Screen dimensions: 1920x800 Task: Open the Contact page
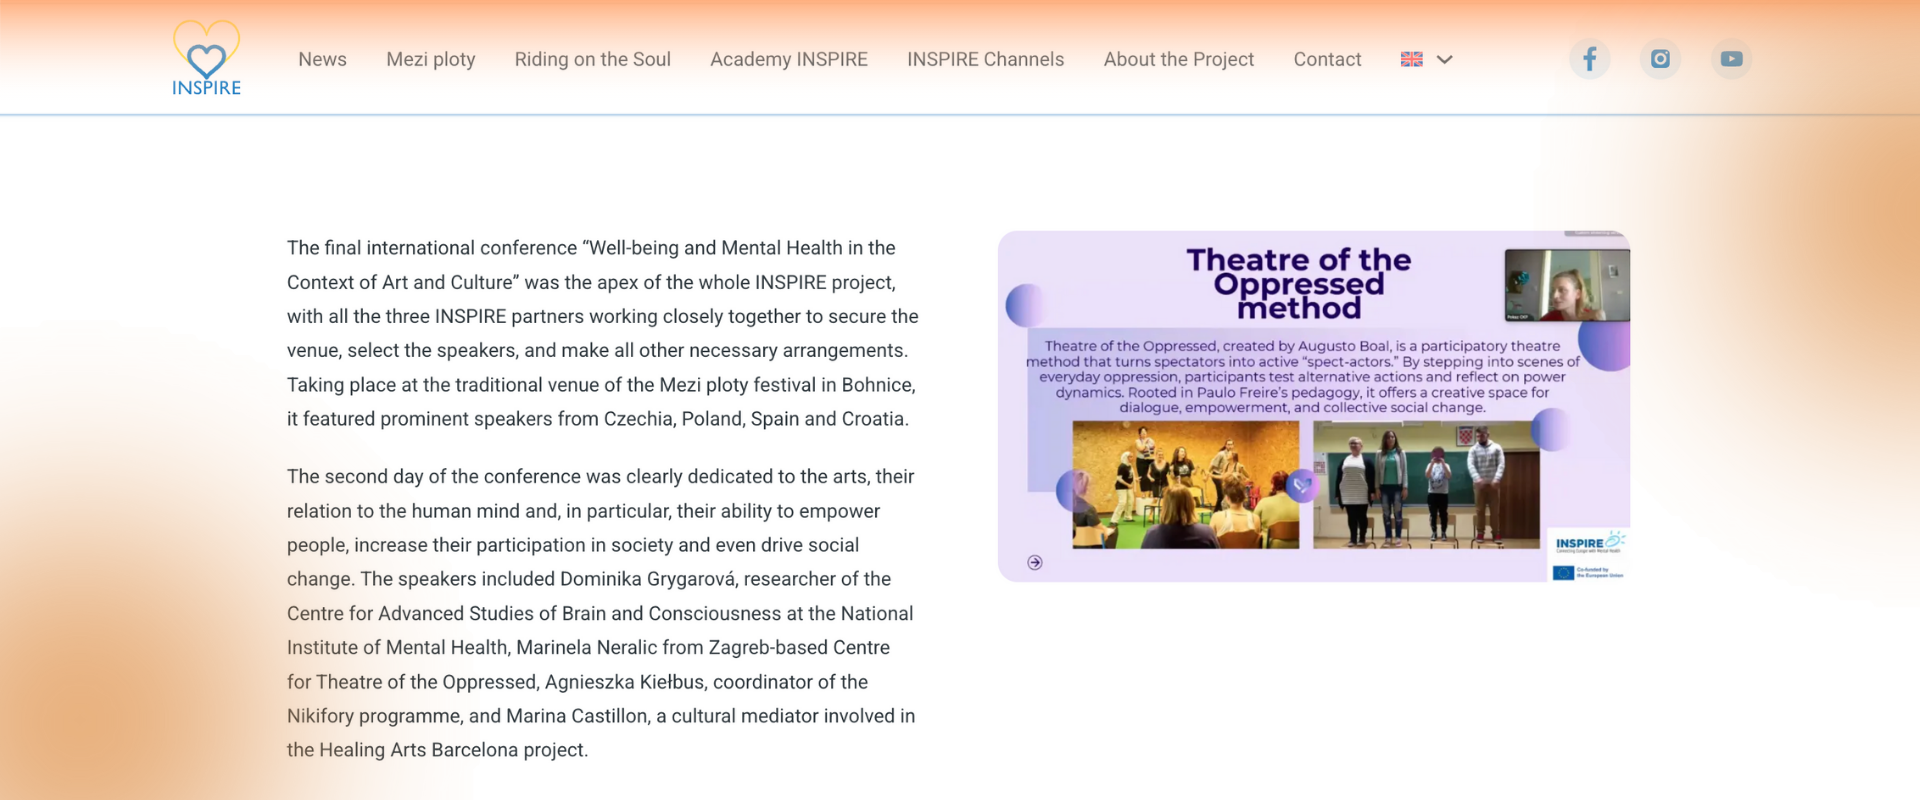pyautogui.click(x=1327, y=59)
